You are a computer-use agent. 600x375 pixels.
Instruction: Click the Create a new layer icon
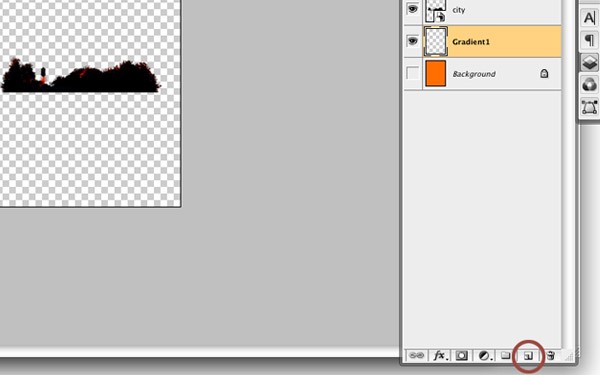tap(528, 356)
